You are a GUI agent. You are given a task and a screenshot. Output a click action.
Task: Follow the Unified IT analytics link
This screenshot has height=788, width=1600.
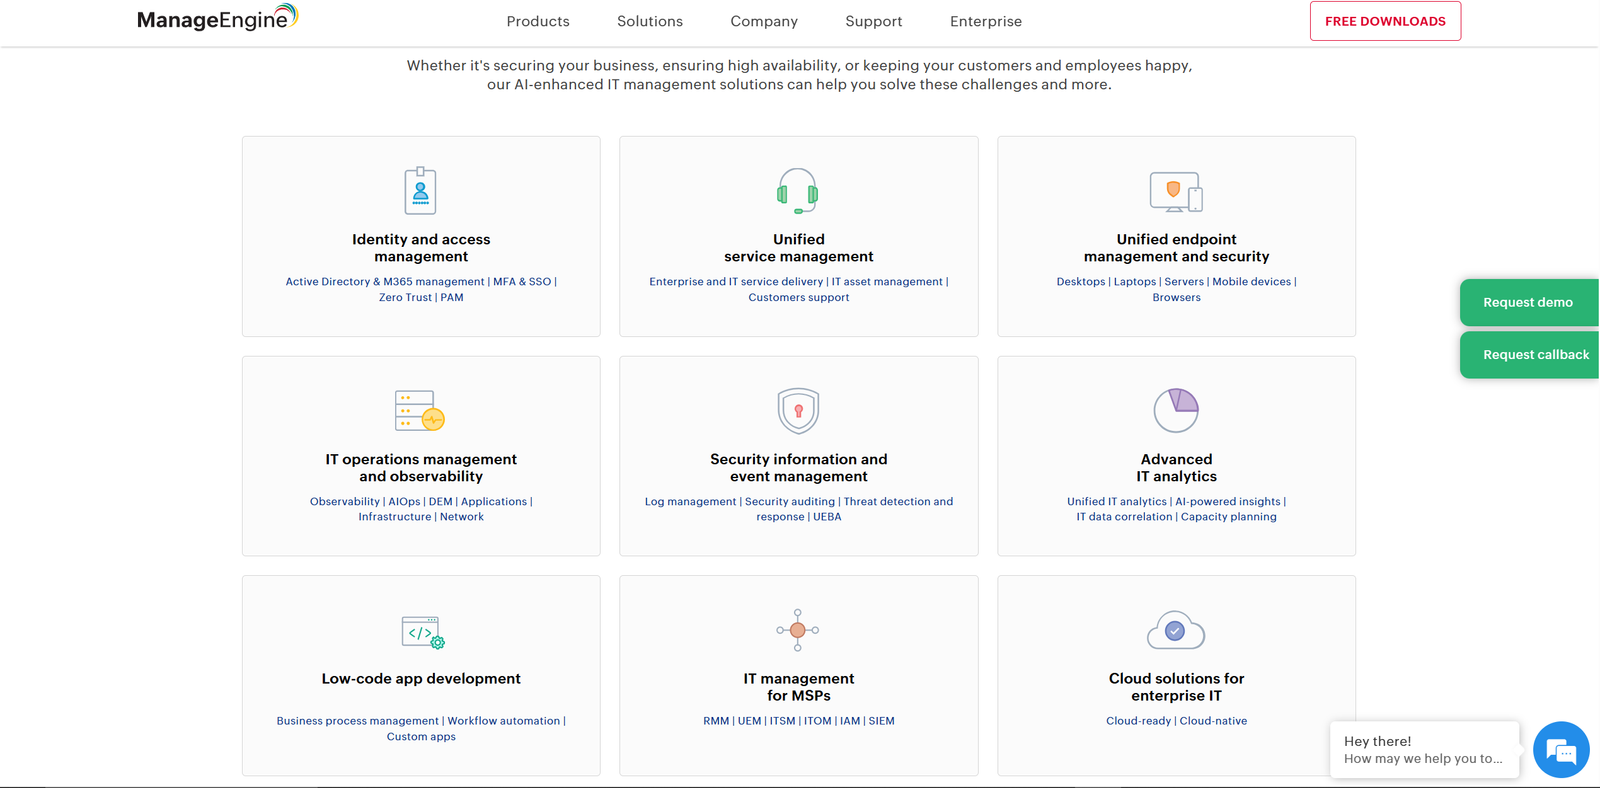pos(1117,502)
